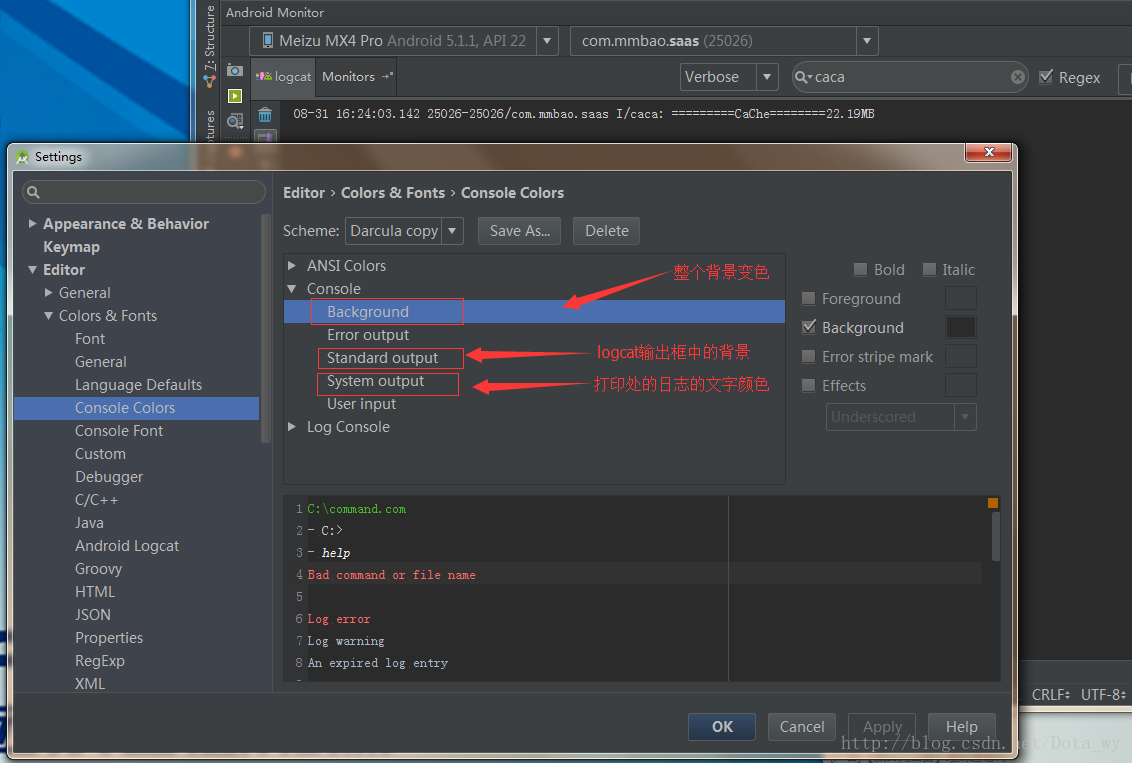This screenshot has width=1132, height=763.
Task: Click the screen capture camera icon in Android Monitor
Action: point(235,70)
